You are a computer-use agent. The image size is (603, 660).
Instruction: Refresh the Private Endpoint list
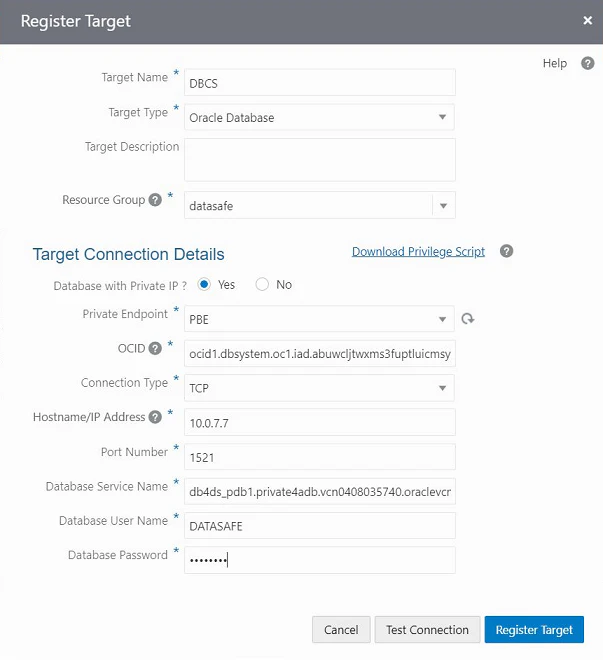click(x=468, y=319)
